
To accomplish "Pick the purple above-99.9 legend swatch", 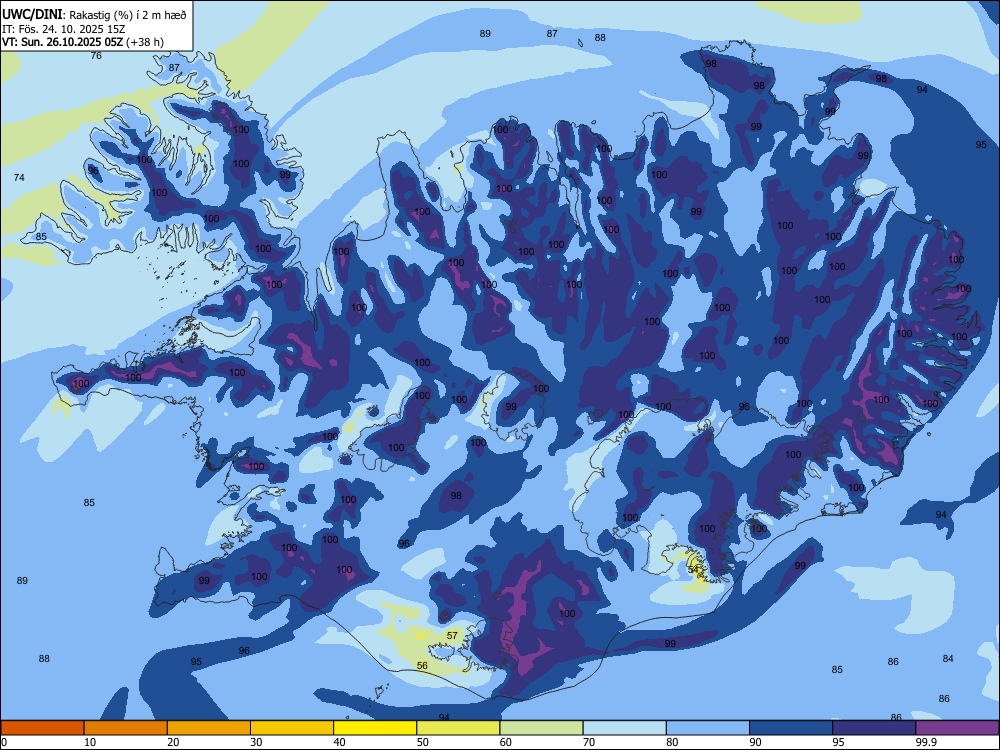I will (957, 728).
